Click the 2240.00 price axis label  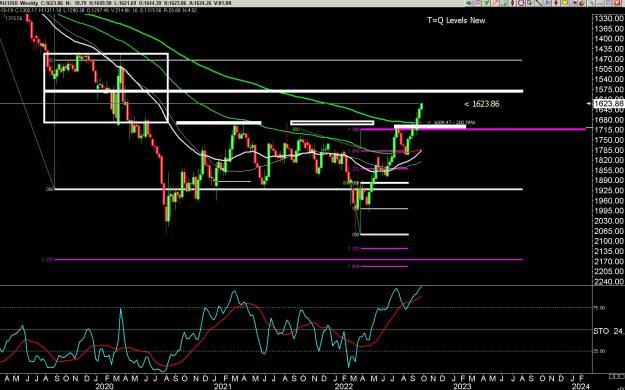pyautogui.click(x=609, y=282)
